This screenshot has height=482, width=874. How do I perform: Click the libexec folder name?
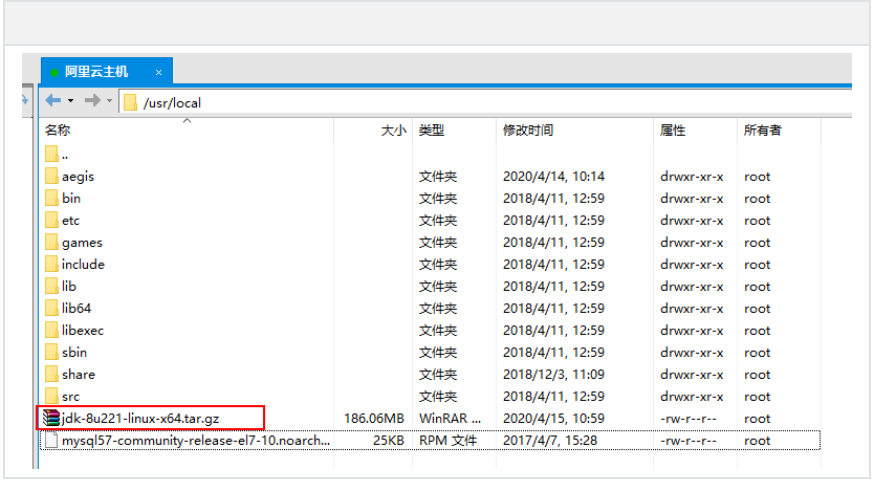82,330
